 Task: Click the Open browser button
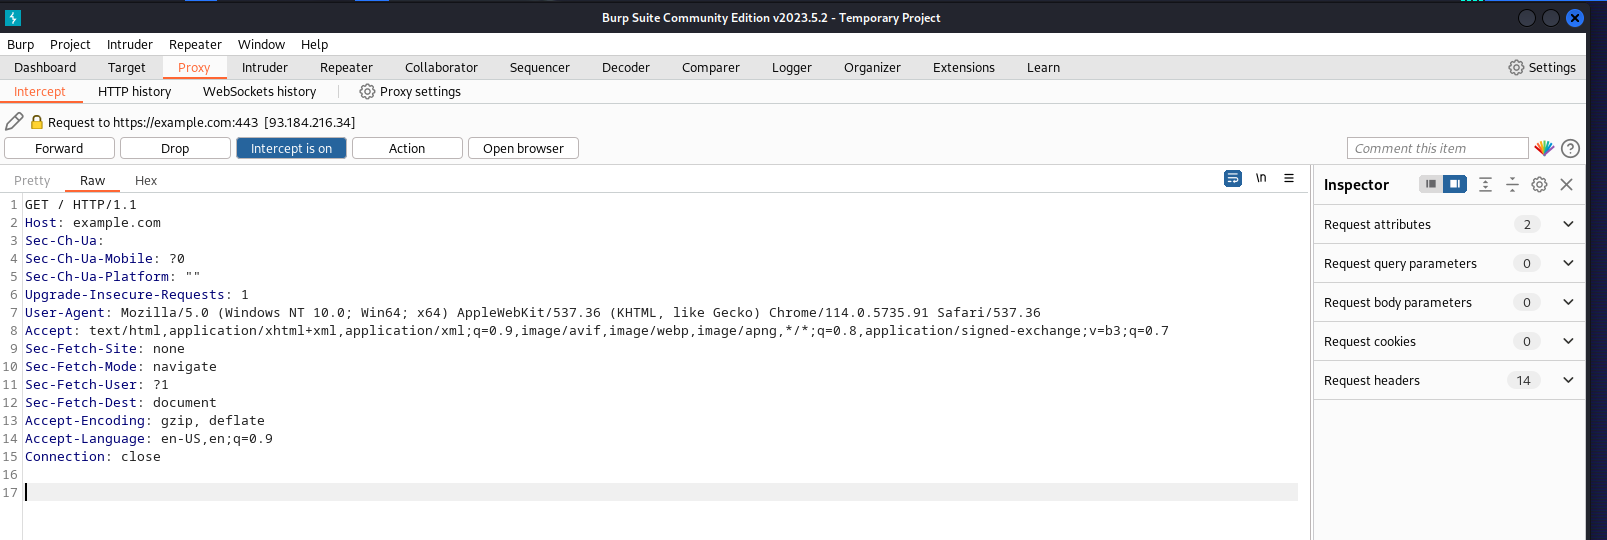coord(523,148)
